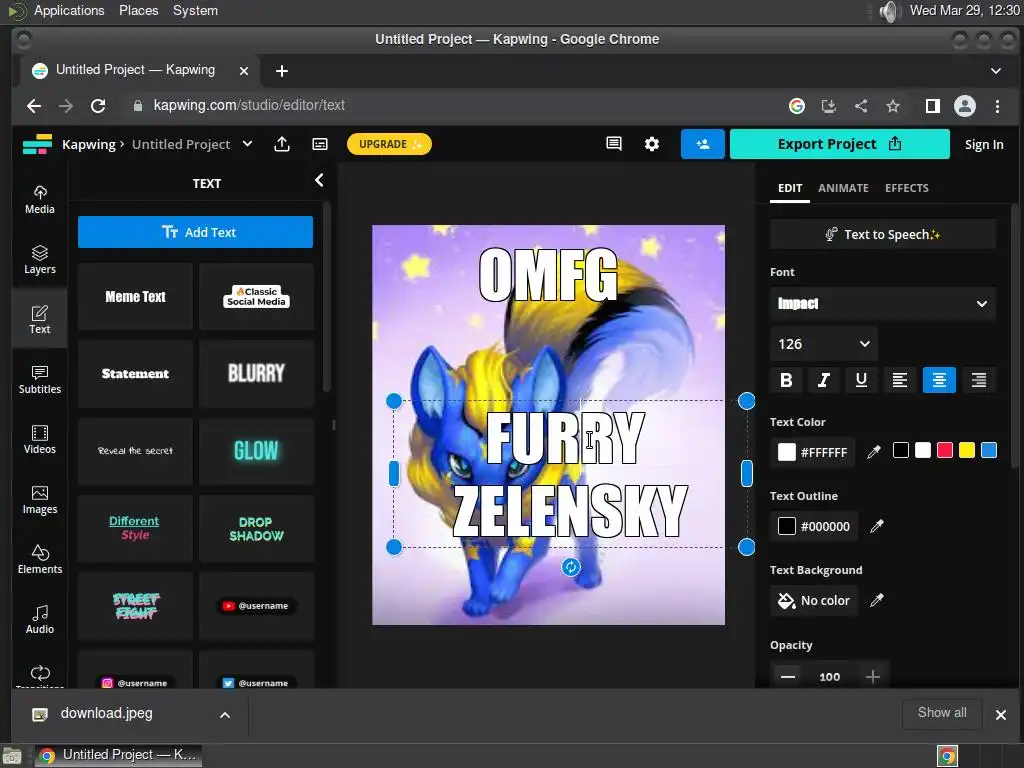Open project settings gear icon
Viewport: 1024px width, 768px height.
coord(652,144)
